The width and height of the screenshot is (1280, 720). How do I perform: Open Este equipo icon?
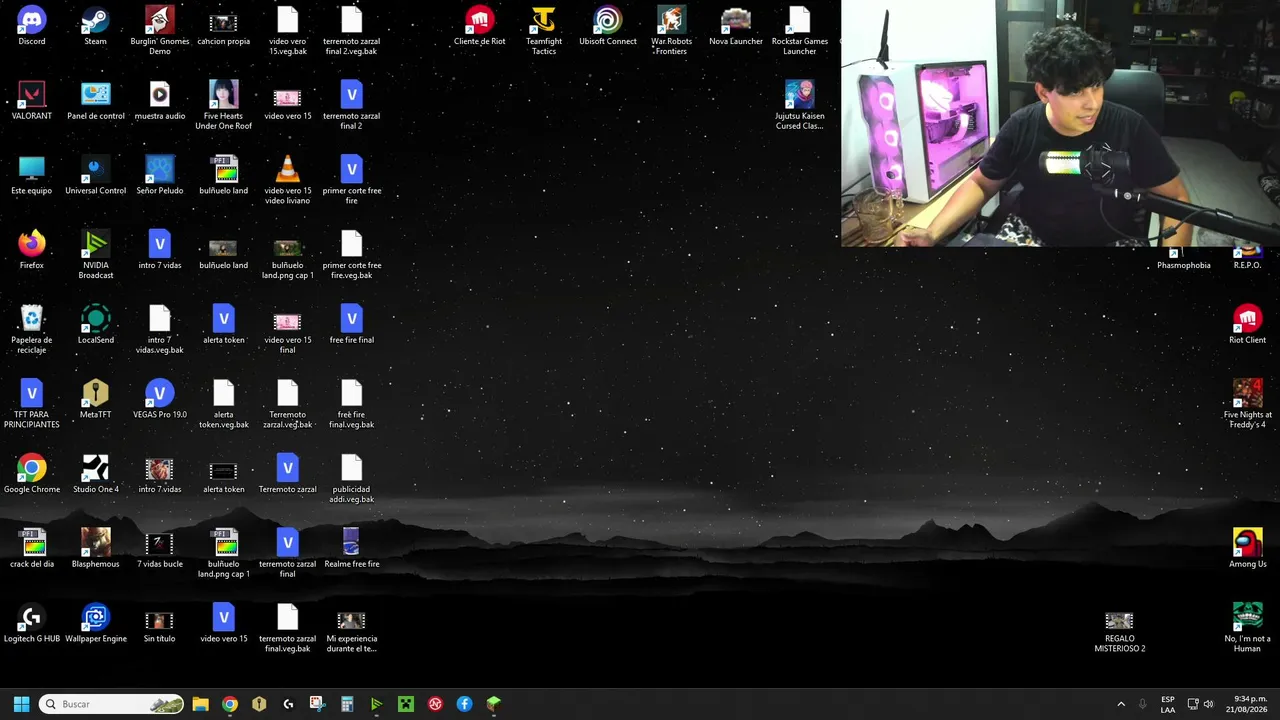click(31, 176)
